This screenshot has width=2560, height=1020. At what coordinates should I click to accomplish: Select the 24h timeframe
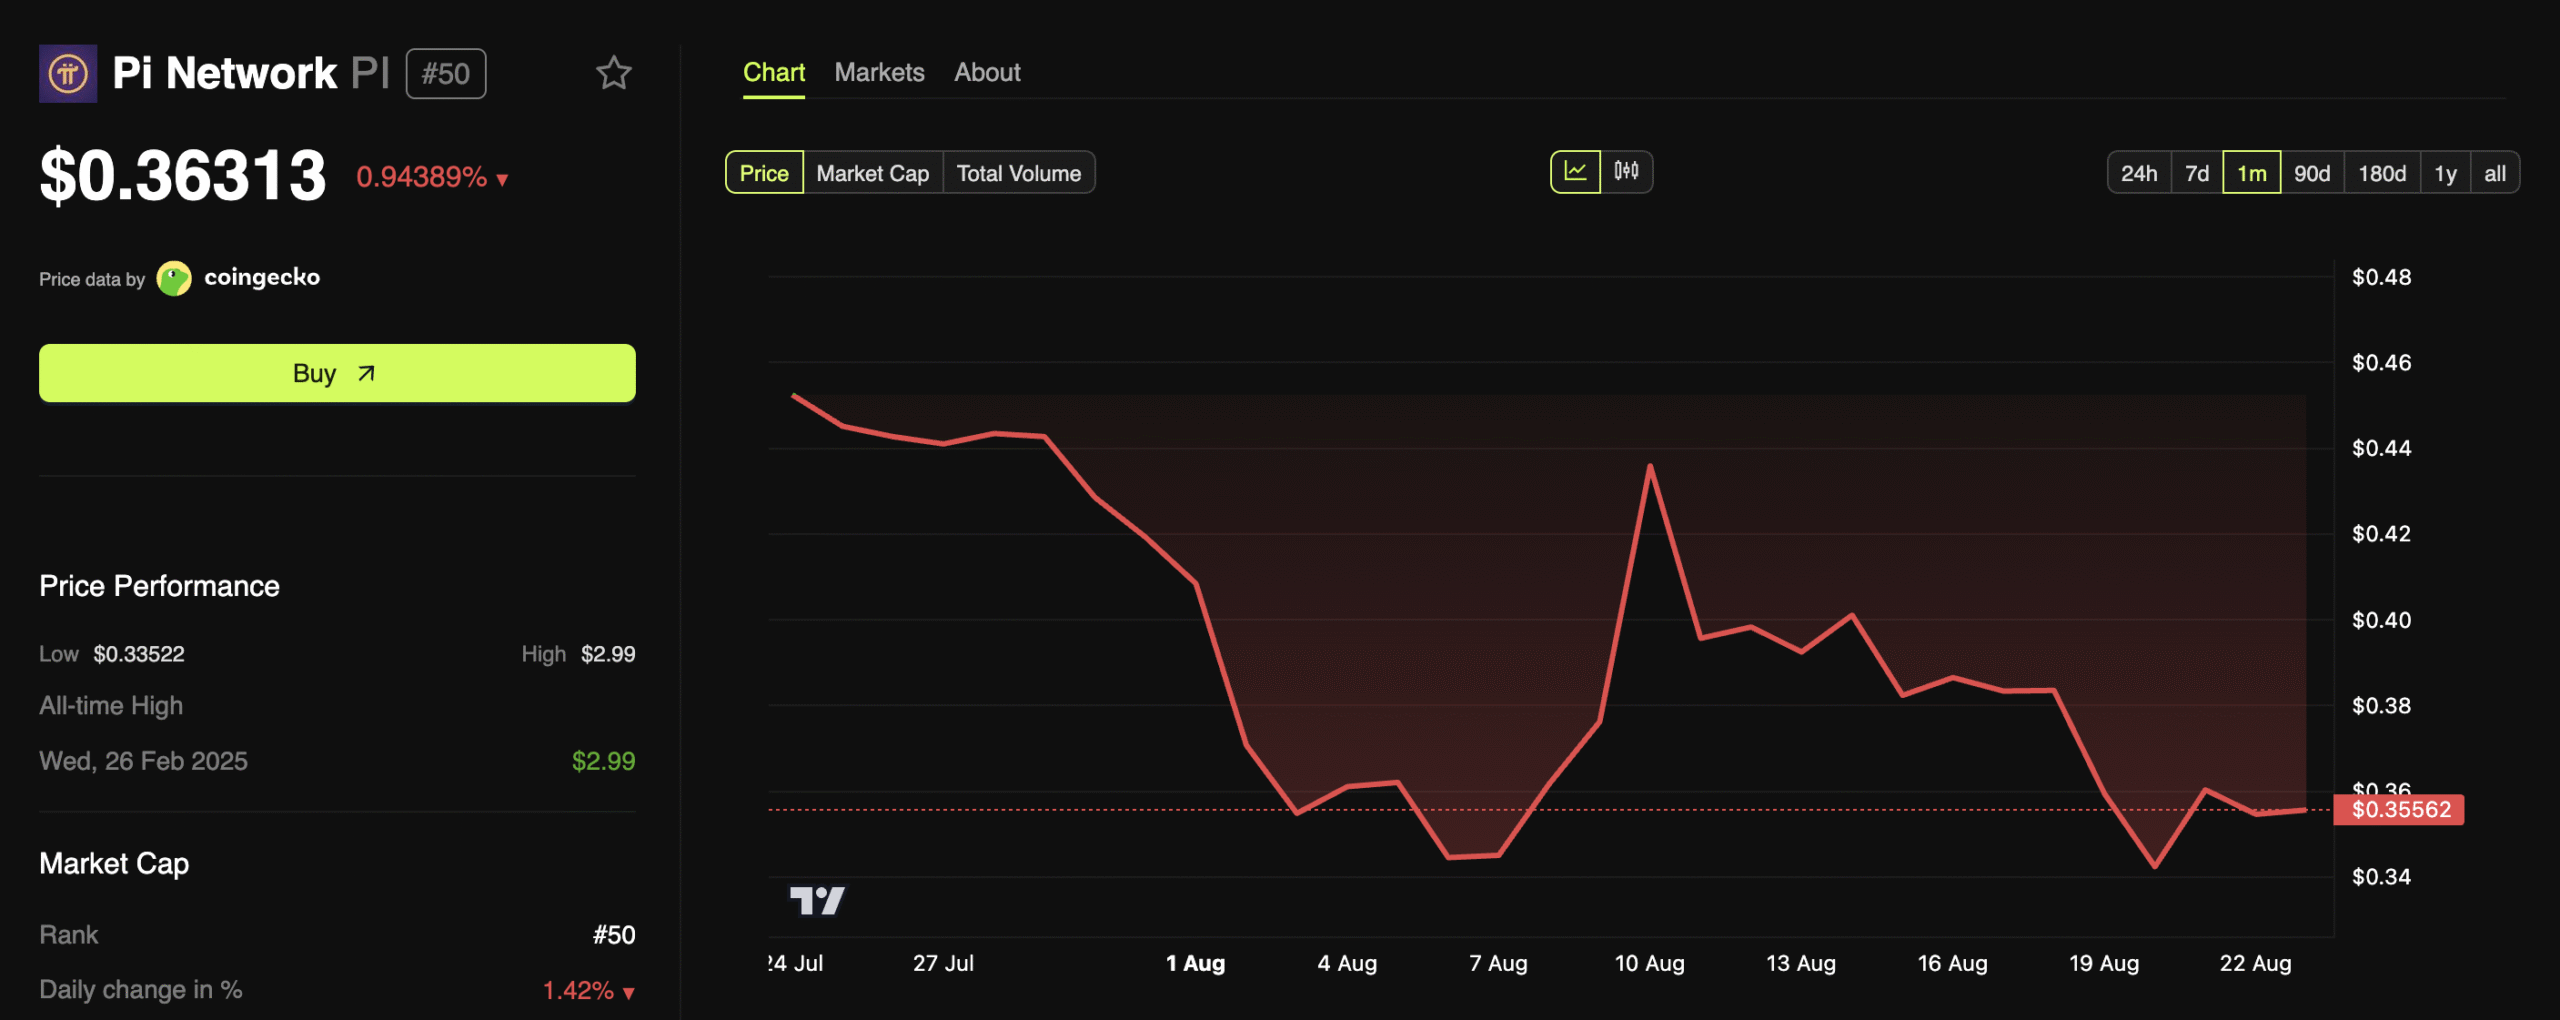pos(2139,172)
